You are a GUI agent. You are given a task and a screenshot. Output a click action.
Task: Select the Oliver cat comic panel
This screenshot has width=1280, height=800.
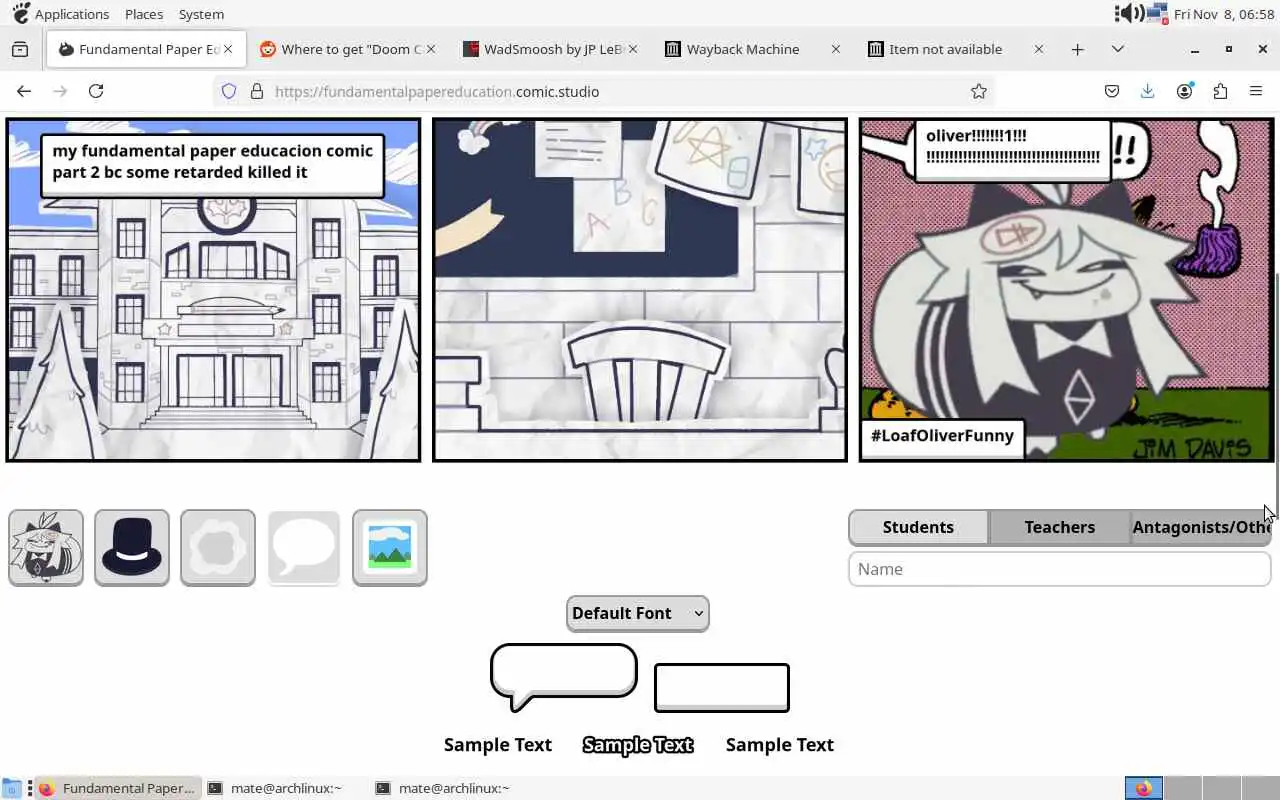[x=1067, y=290]
